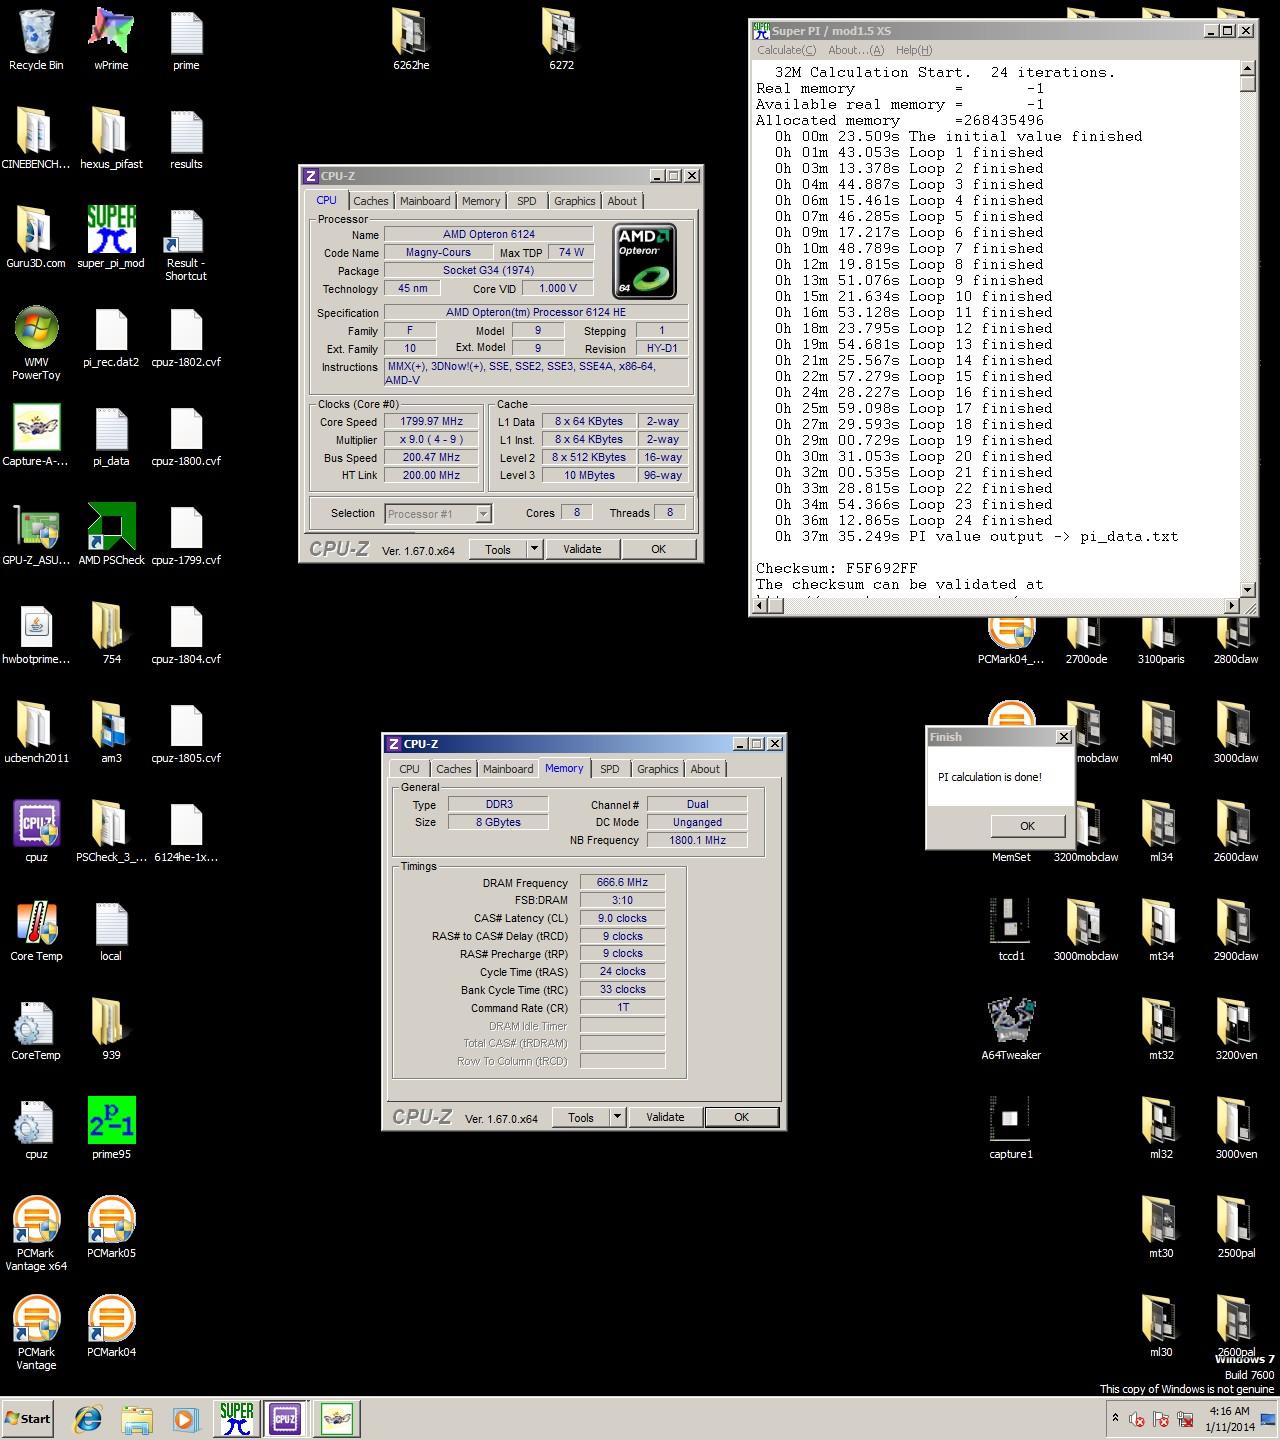Viewport: 1280px width, 1440px height.
Task: Click the Start button
Action: (27, 1418)
